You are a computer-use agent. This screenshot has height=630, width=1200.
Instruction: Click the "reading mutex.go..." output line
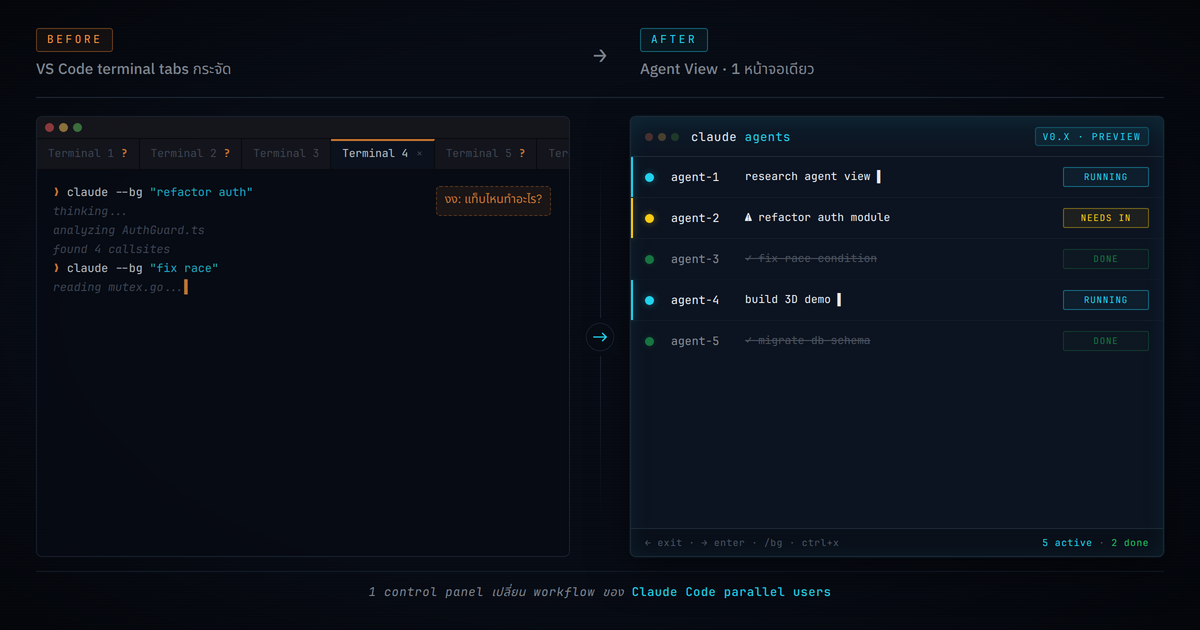tap(118, 287)
